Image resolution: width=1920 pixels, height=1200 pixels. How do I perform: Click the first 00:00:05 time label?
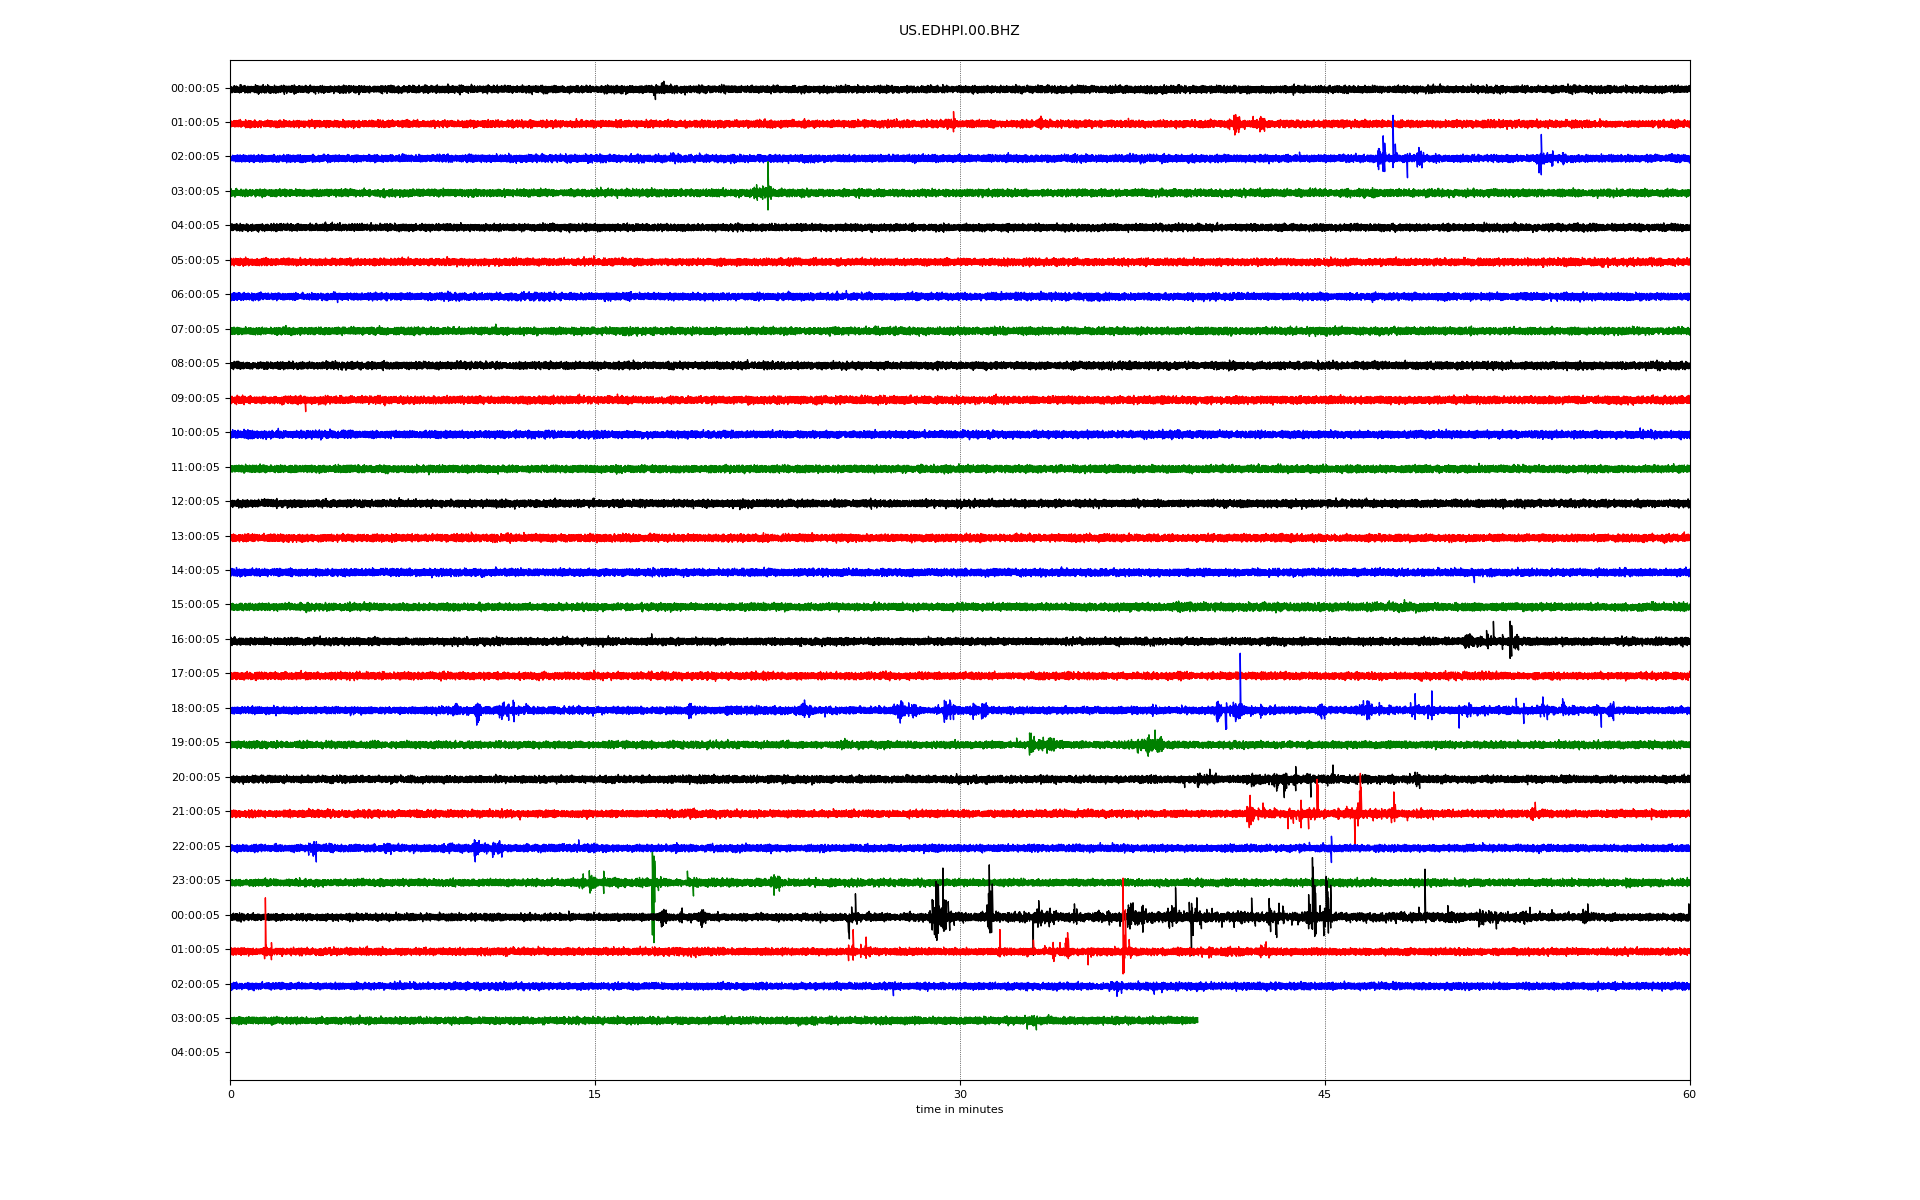point(195,89)
